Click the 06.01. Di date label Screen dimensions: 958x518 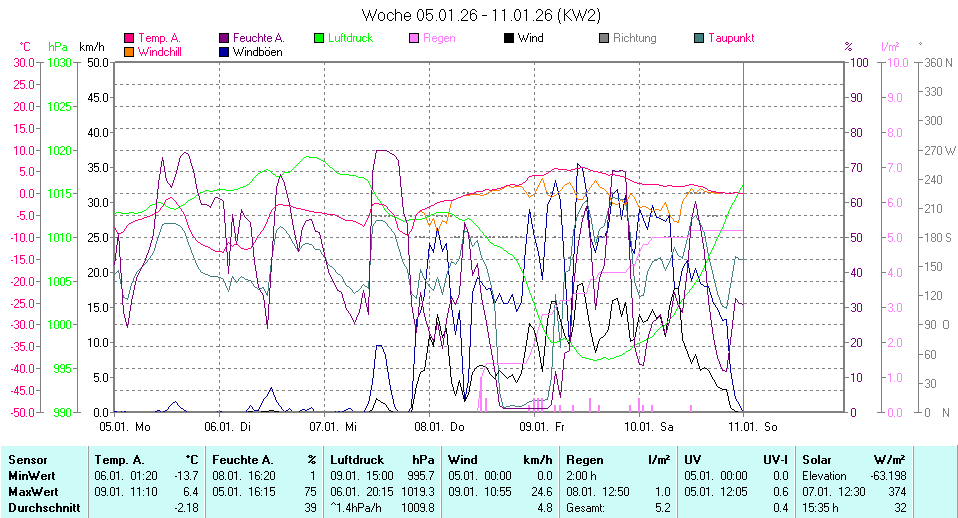[x=231, y=426]
